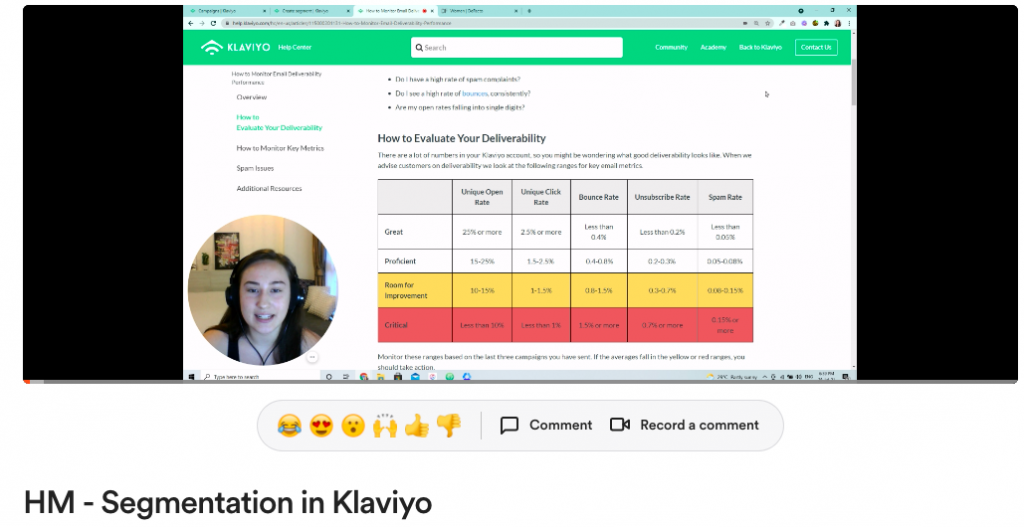This screenshot has height=527, width=1024.
Task: Select the How to Monitor Email Deliv tab
Action: [394, 11]
